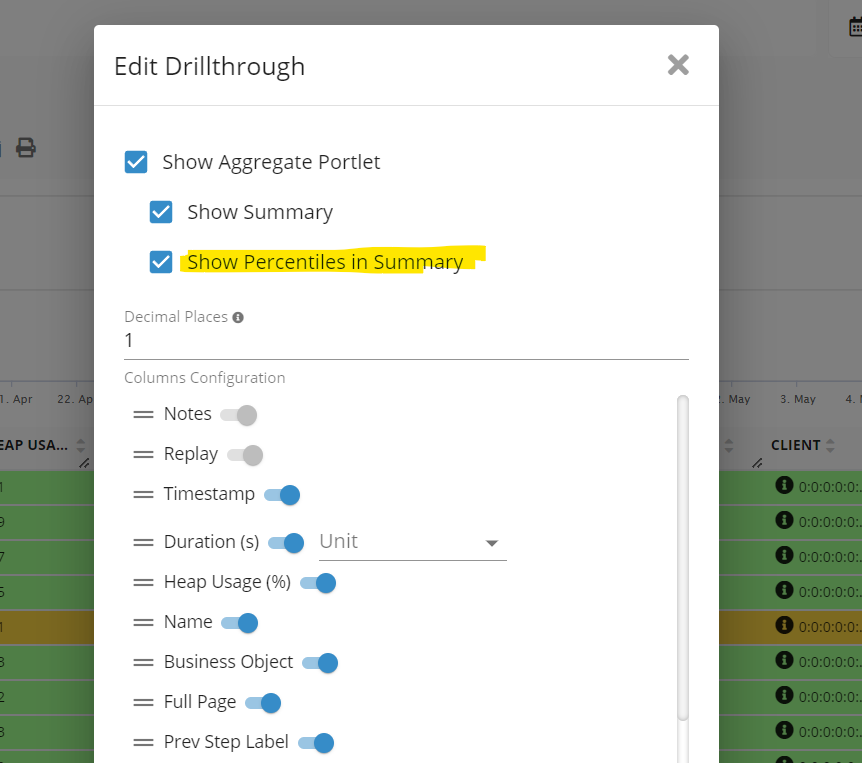Disable the Heap Usage (%) toggle
This screenshot has height=763, width=862.
click(317, 583)
